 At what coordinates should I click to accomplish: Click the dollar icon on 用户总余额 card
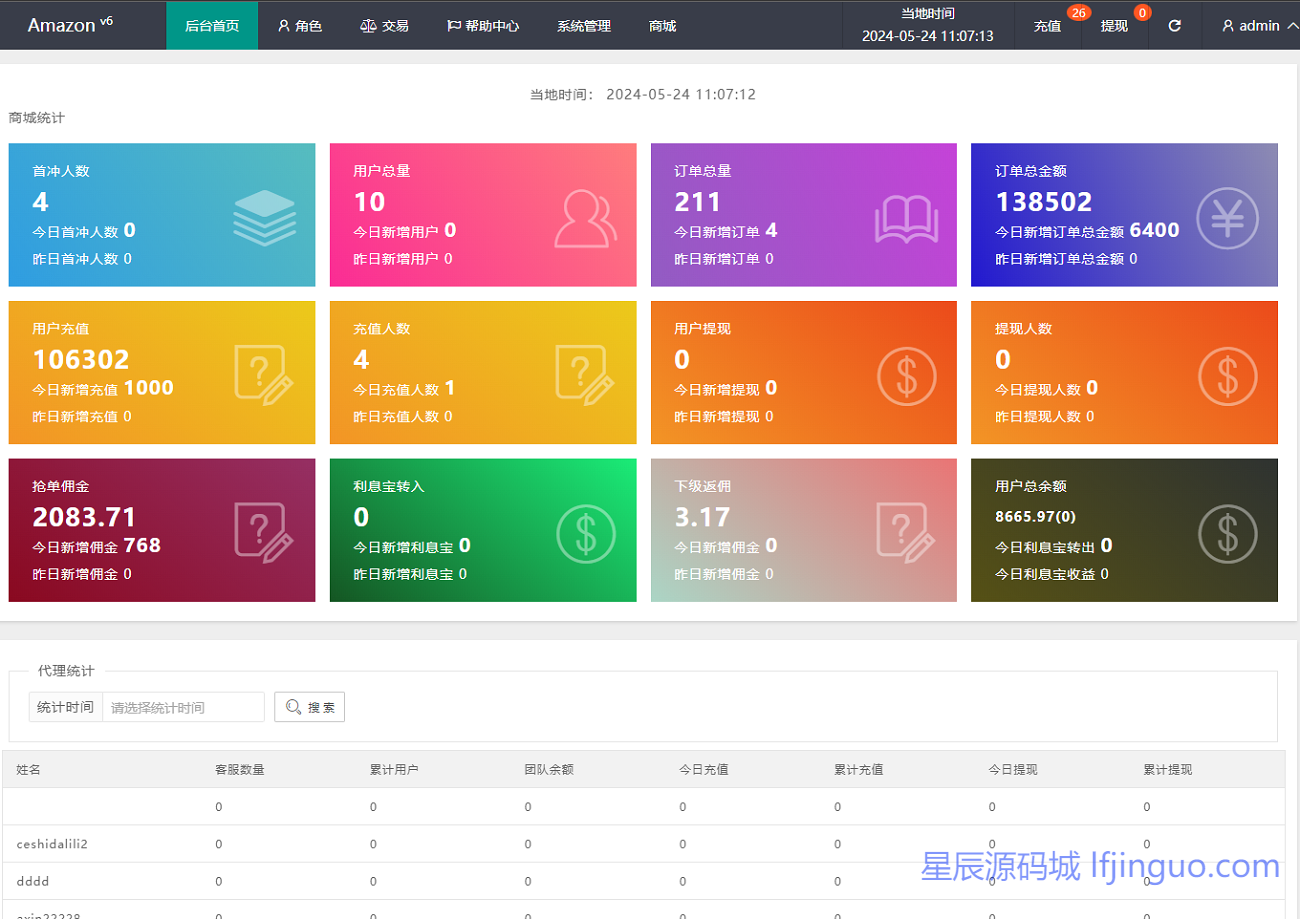click(1227, 533)
